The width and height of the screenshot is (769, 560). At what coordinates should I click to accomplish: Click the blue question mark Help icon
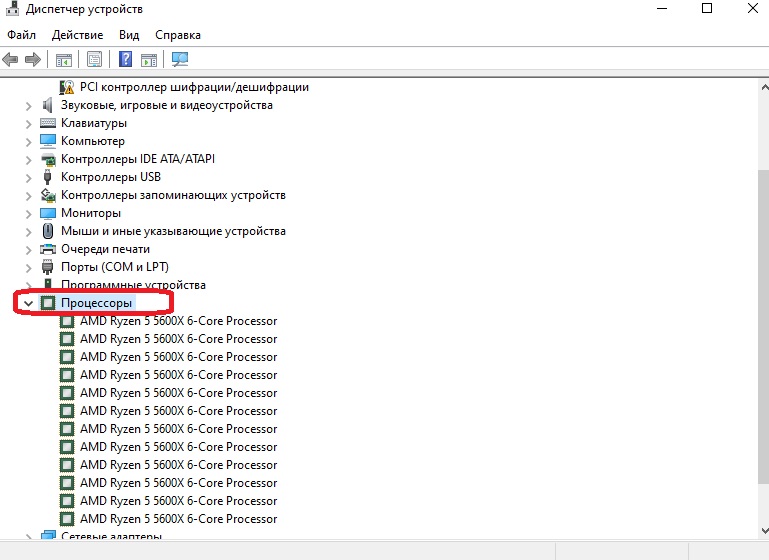(126, 59)
